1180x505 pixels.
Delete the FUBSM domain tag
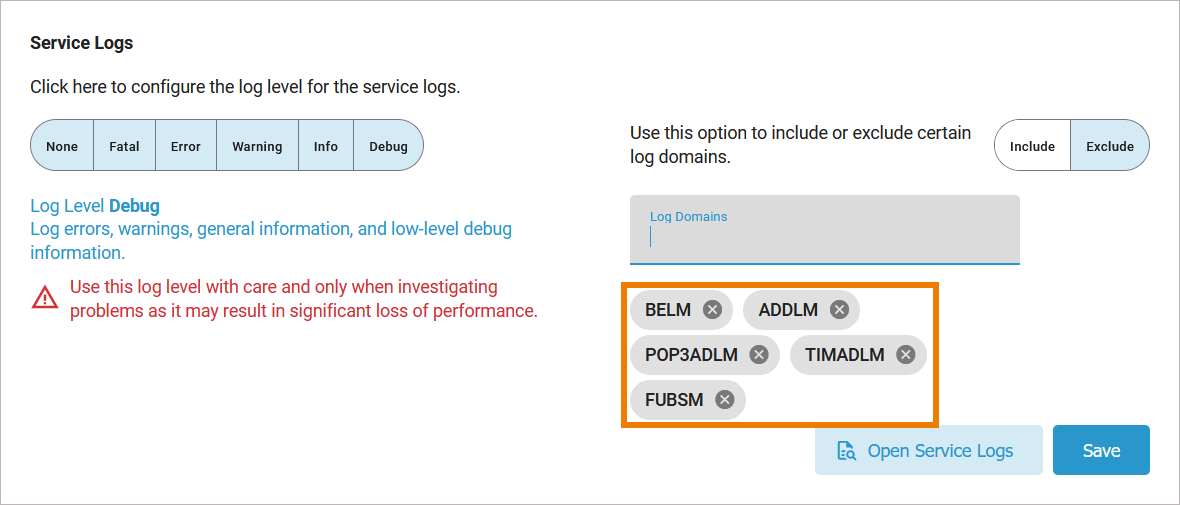[x=725, y=400]
